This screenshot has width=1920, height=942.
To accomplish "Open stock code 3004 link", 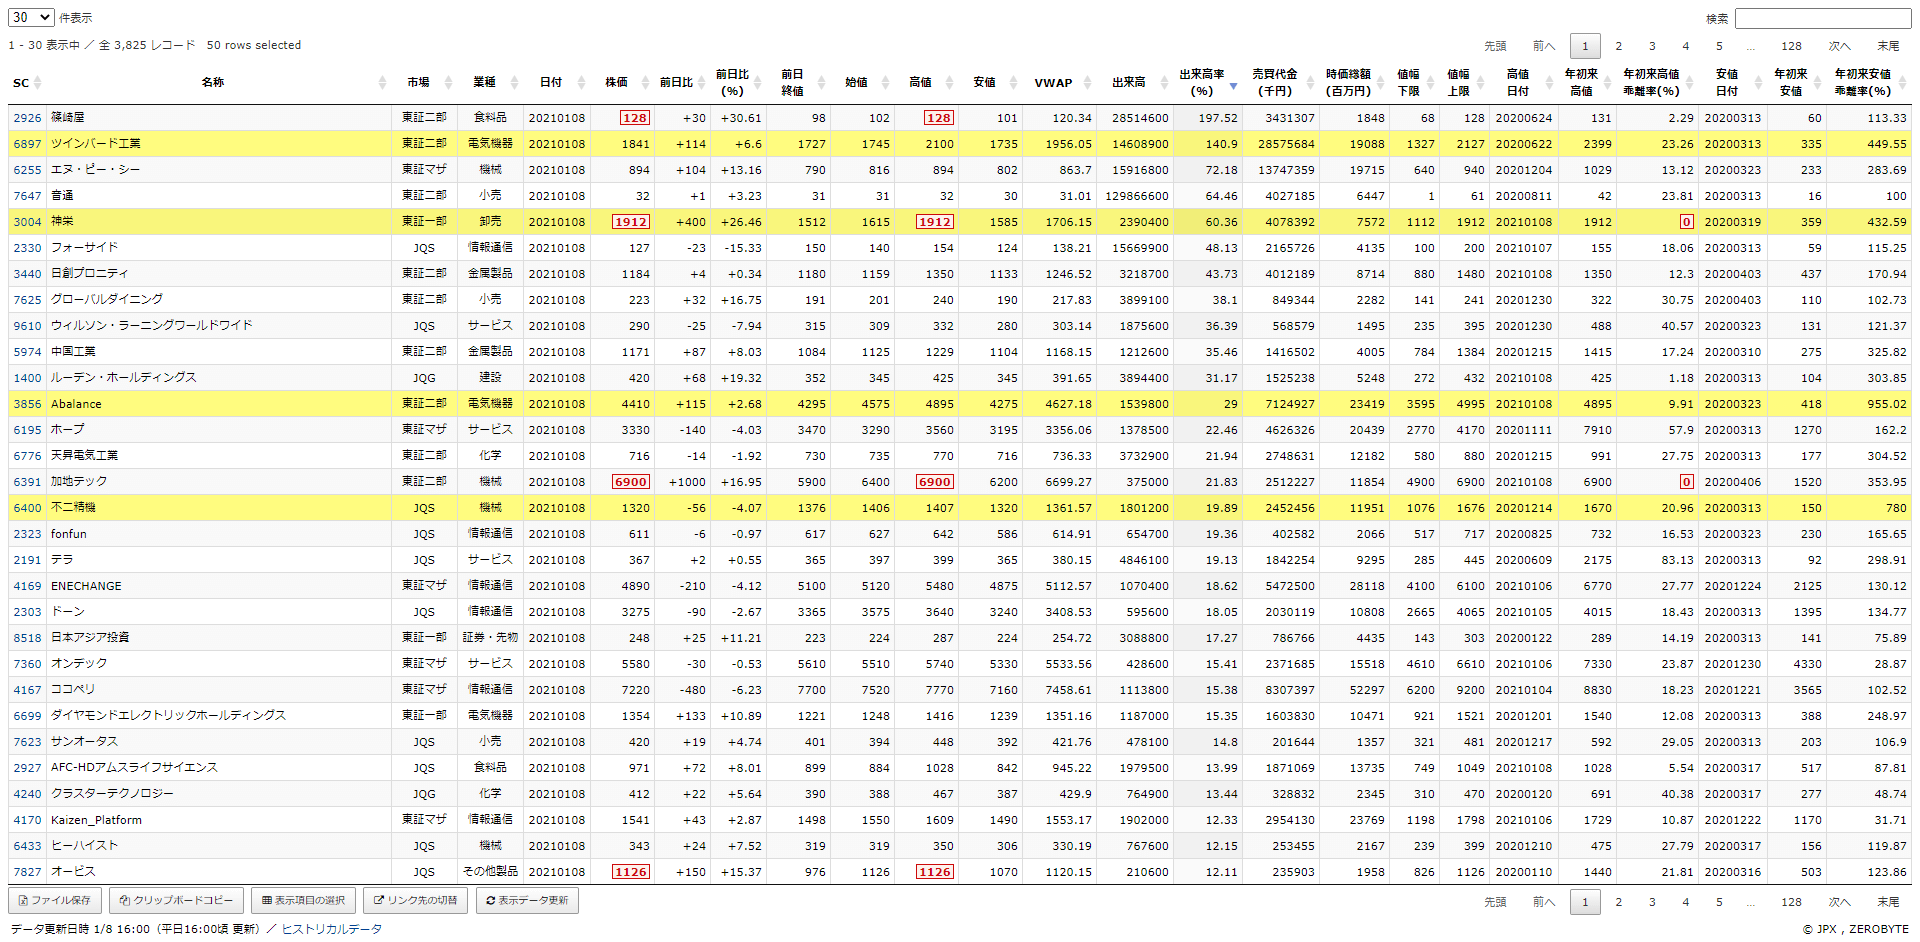I will (28, 222).
